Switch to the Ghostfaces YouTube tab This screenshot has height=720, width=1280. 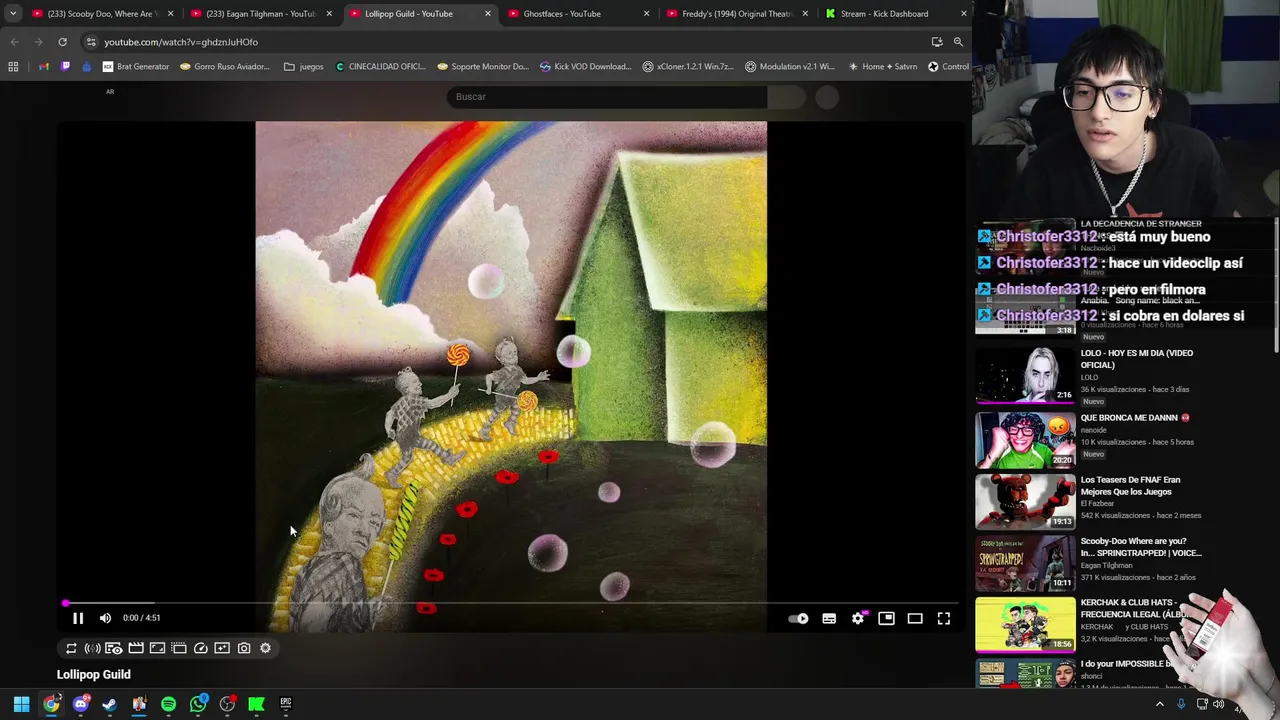577,14
